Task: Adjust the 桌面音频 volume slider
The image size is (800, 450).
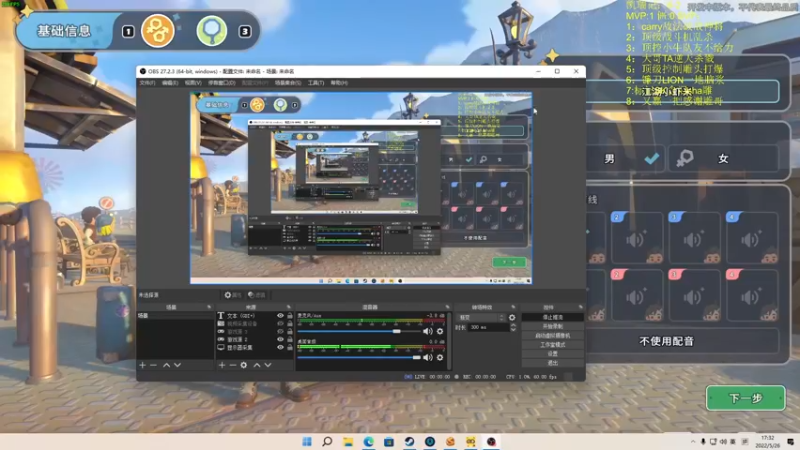Action: tap(359, 358)
